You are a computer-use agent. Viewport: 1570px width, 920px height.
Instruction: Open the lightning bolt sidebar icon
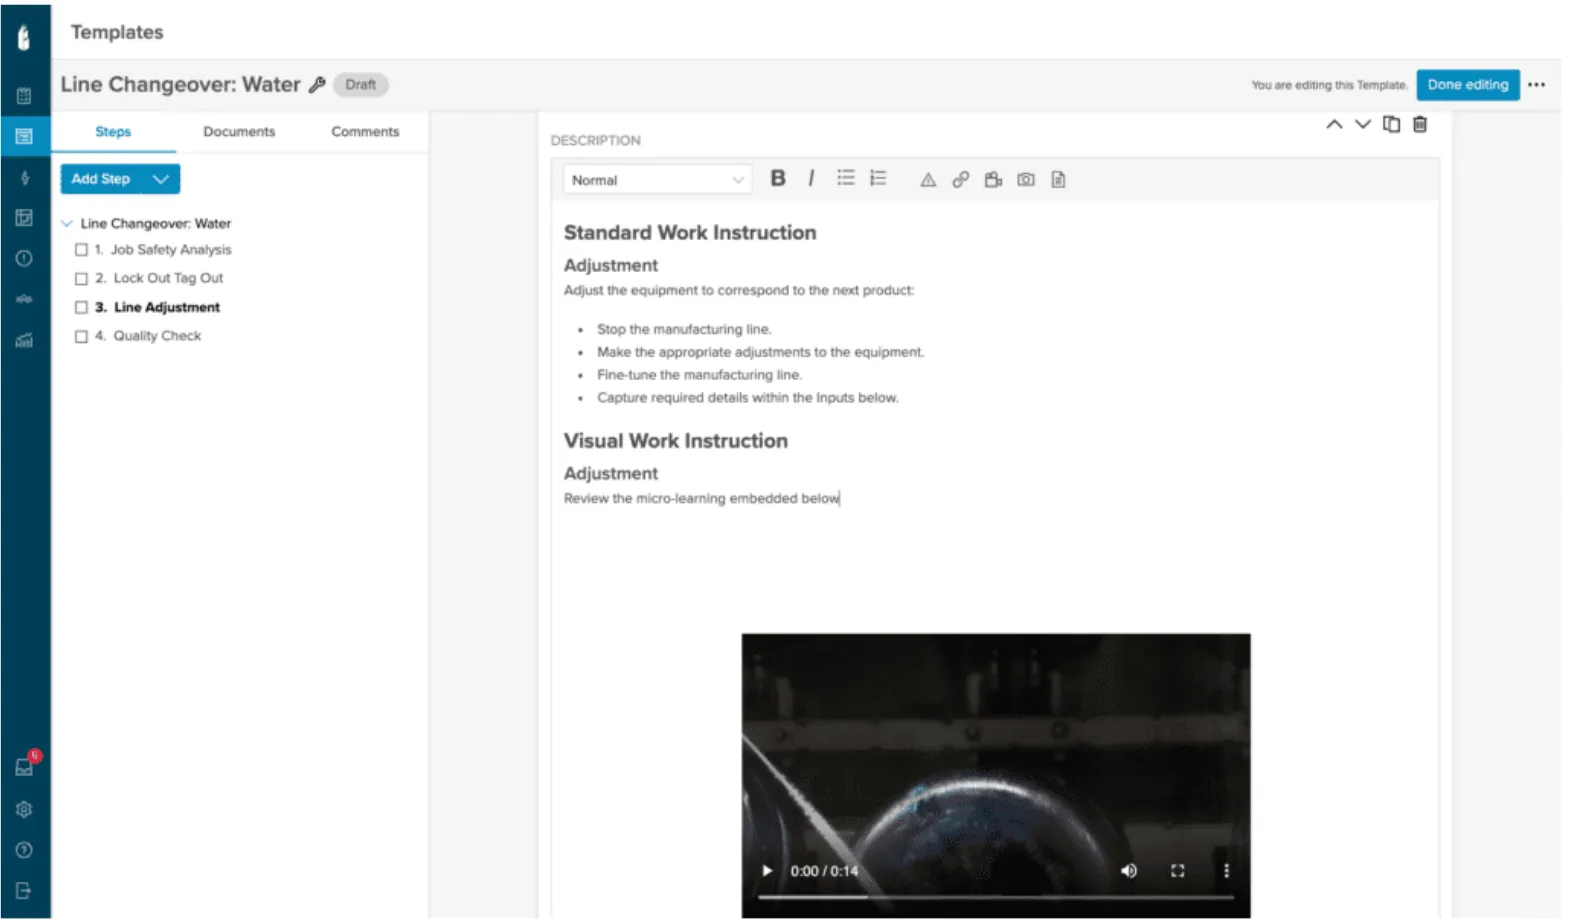tap(24, 178)
